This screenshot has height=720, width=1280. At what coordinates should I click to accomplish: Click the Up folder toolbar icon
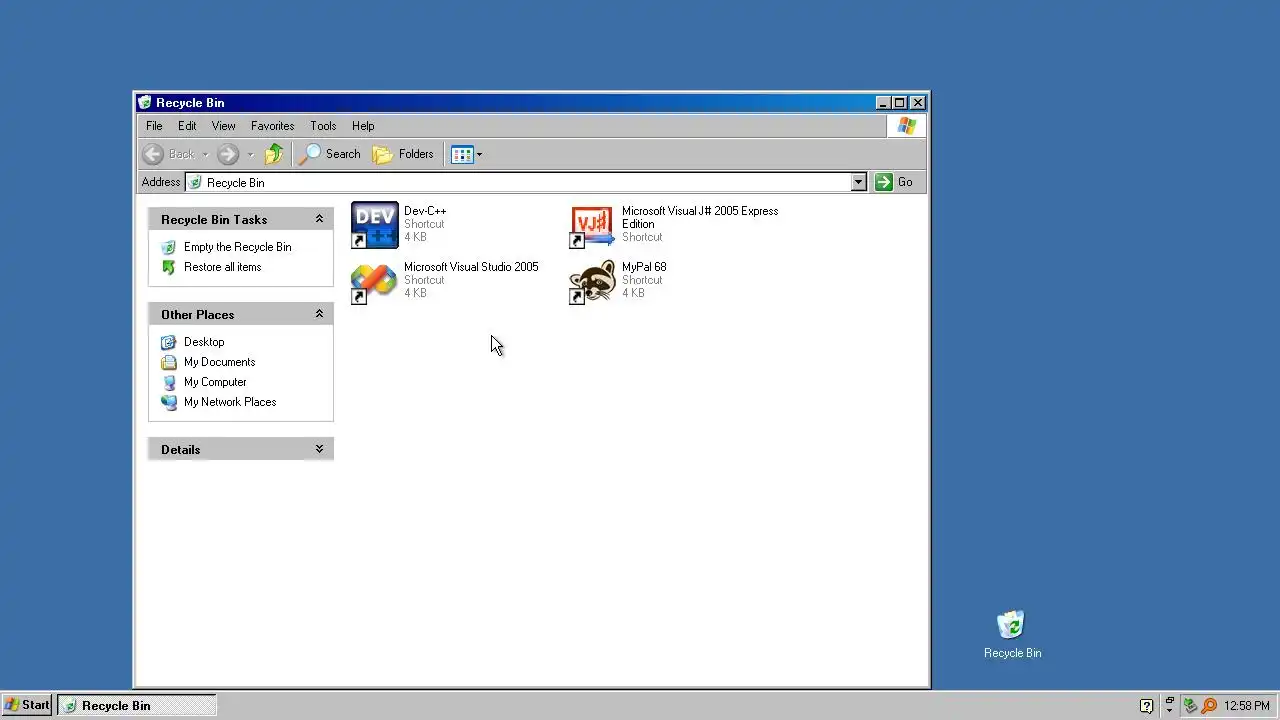[274, 154]
